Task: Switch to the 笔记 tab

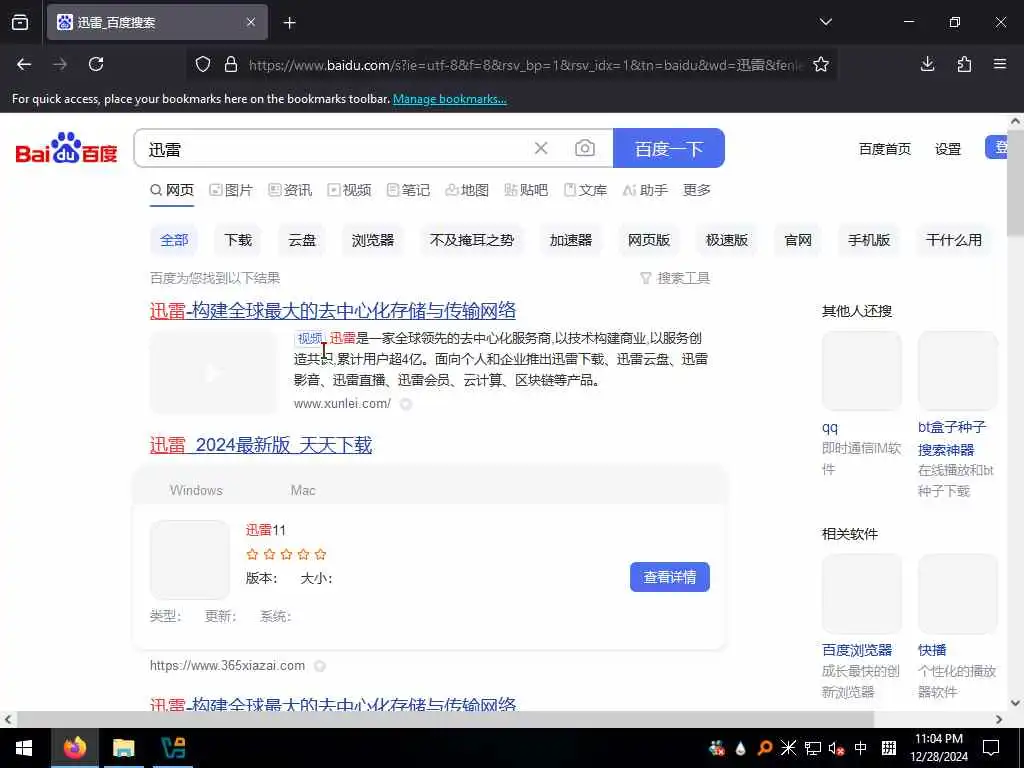Action: tap(409, 190)
